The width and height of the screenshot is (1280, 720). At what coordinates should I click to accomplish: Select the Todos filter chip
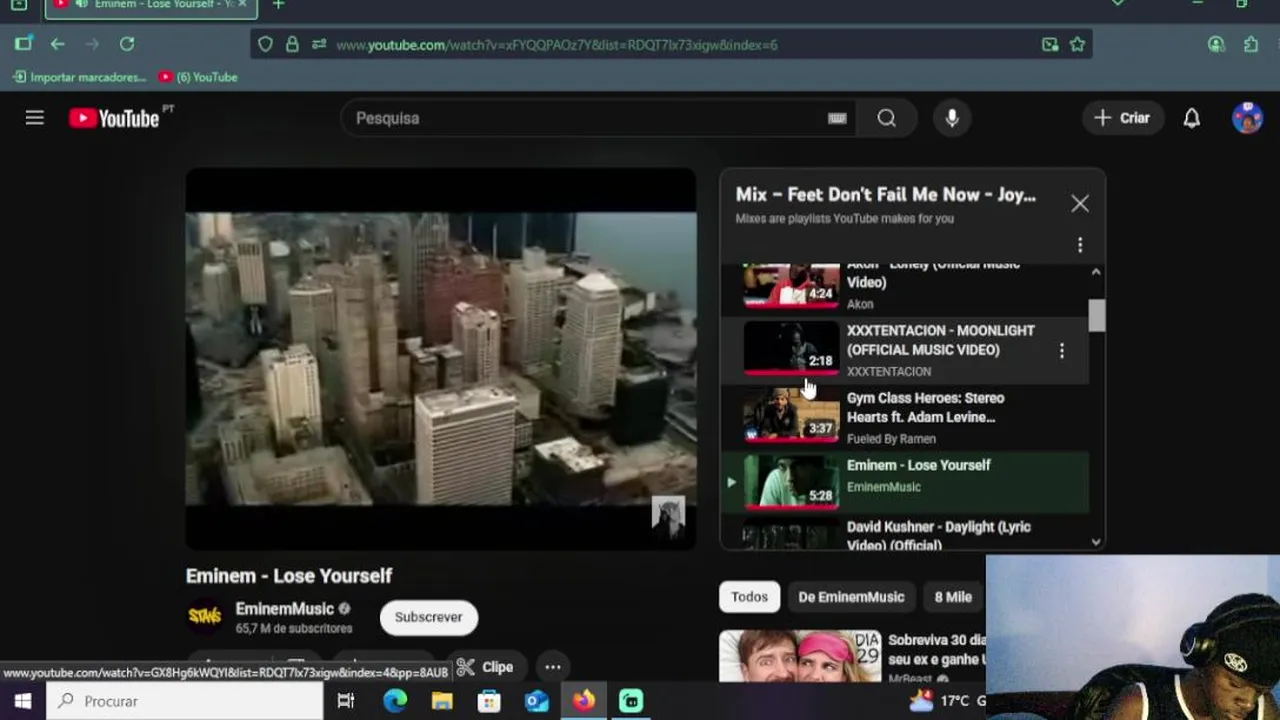click(749, 597)
